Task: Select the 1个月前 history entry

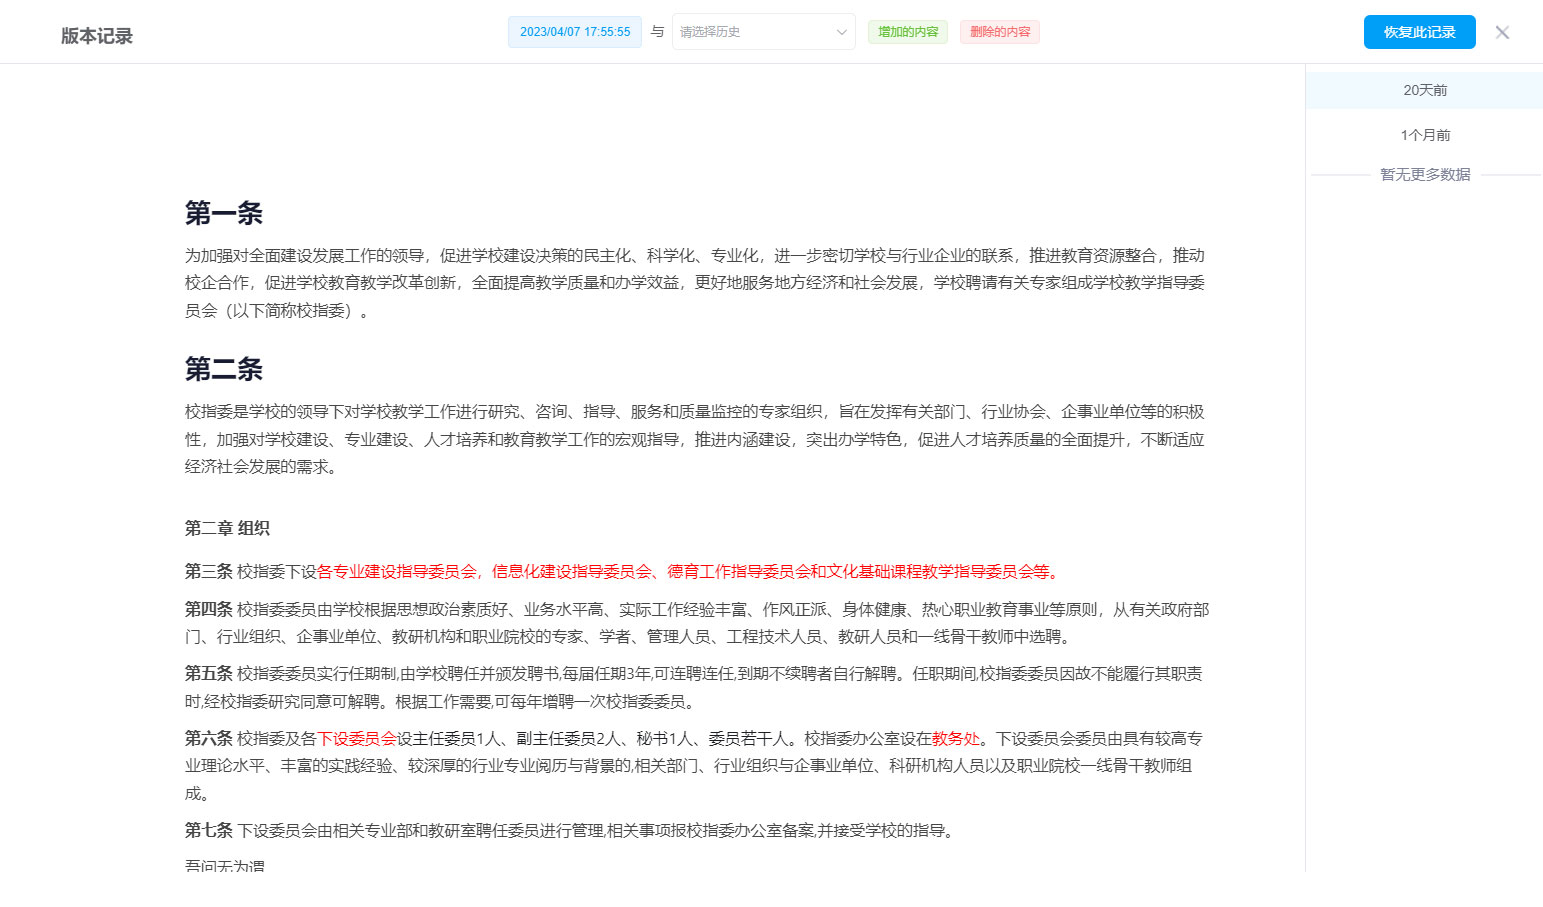Action: tap(1424, 135)
